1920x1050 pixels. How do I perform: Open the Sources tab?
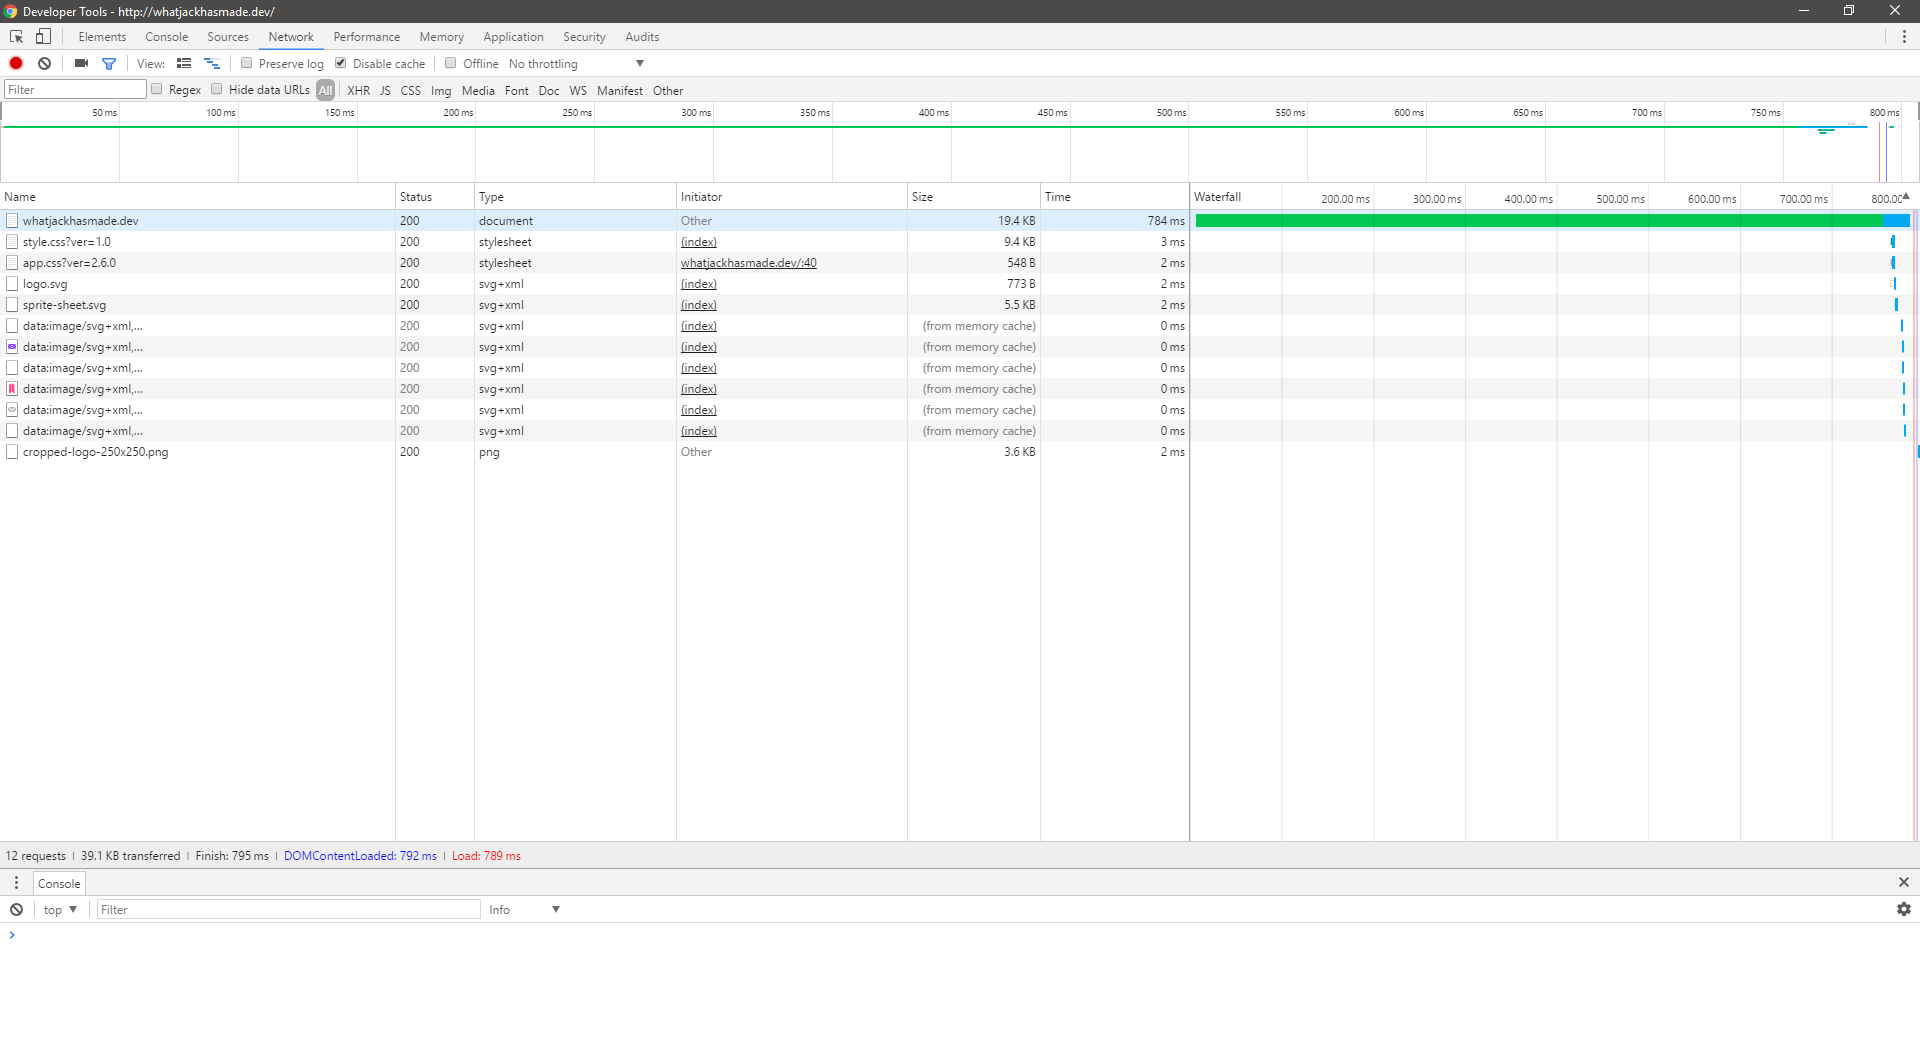[228, 37]
